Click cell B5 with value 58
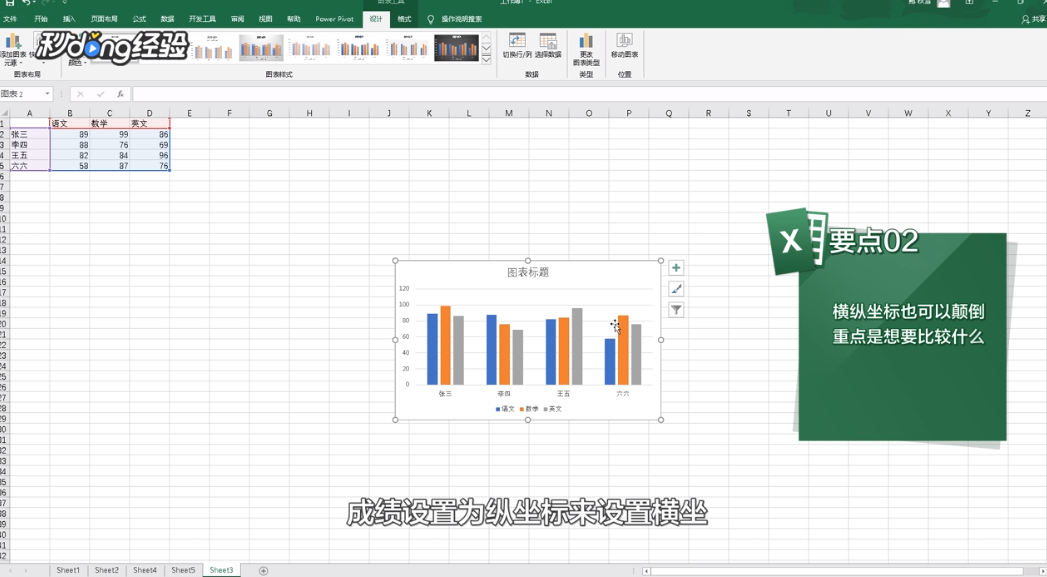The image size is (1047, 577). point(69,166)
